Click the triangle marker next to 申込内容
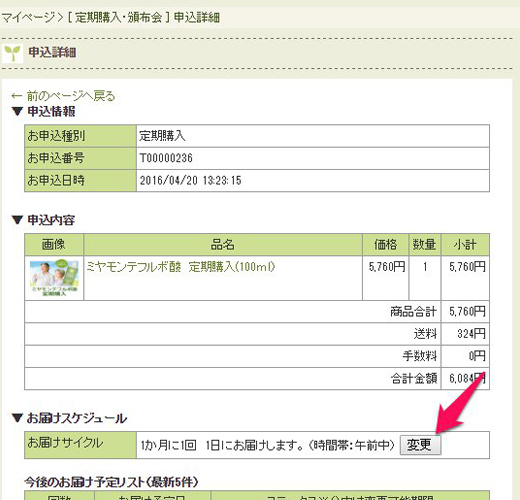This screenshot has width=520, height=500. tap(17, 220)
